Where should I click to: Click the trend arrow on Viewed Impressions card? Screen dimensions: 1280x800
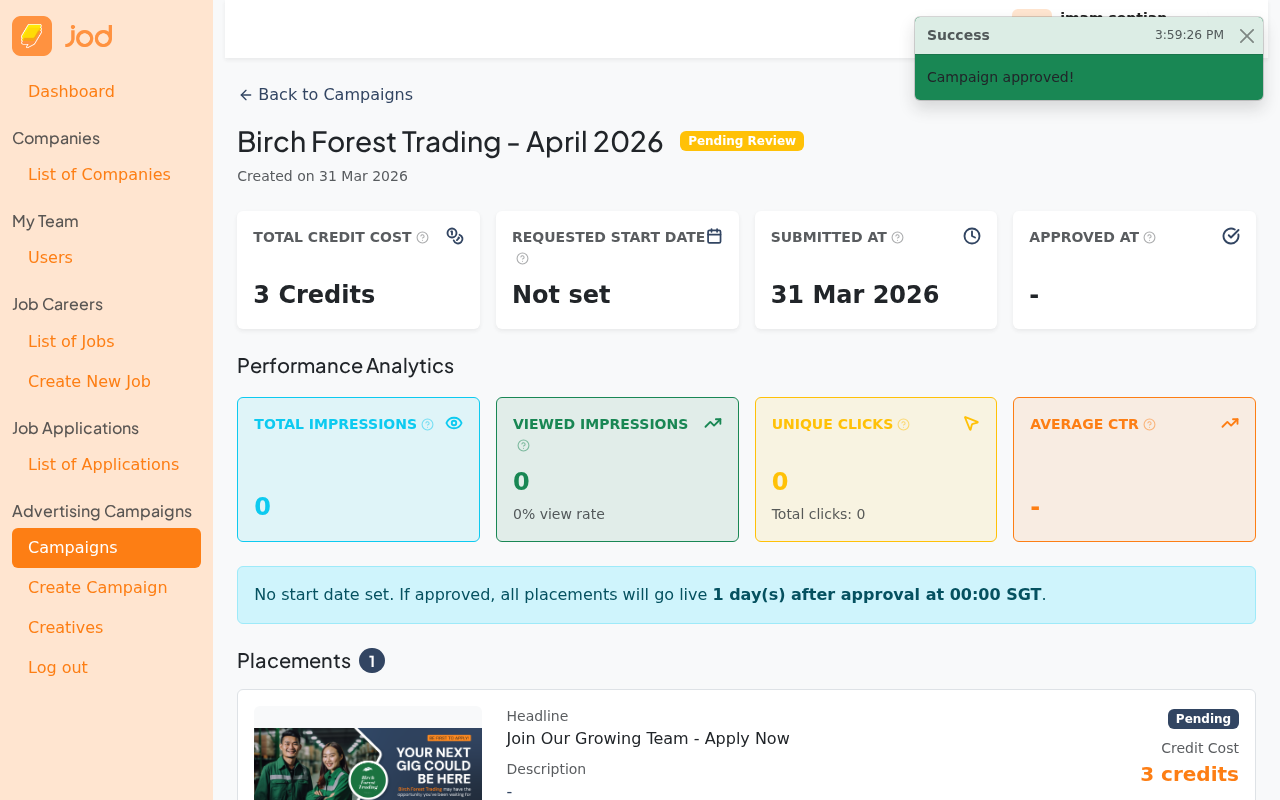click(x=711, y=422)
